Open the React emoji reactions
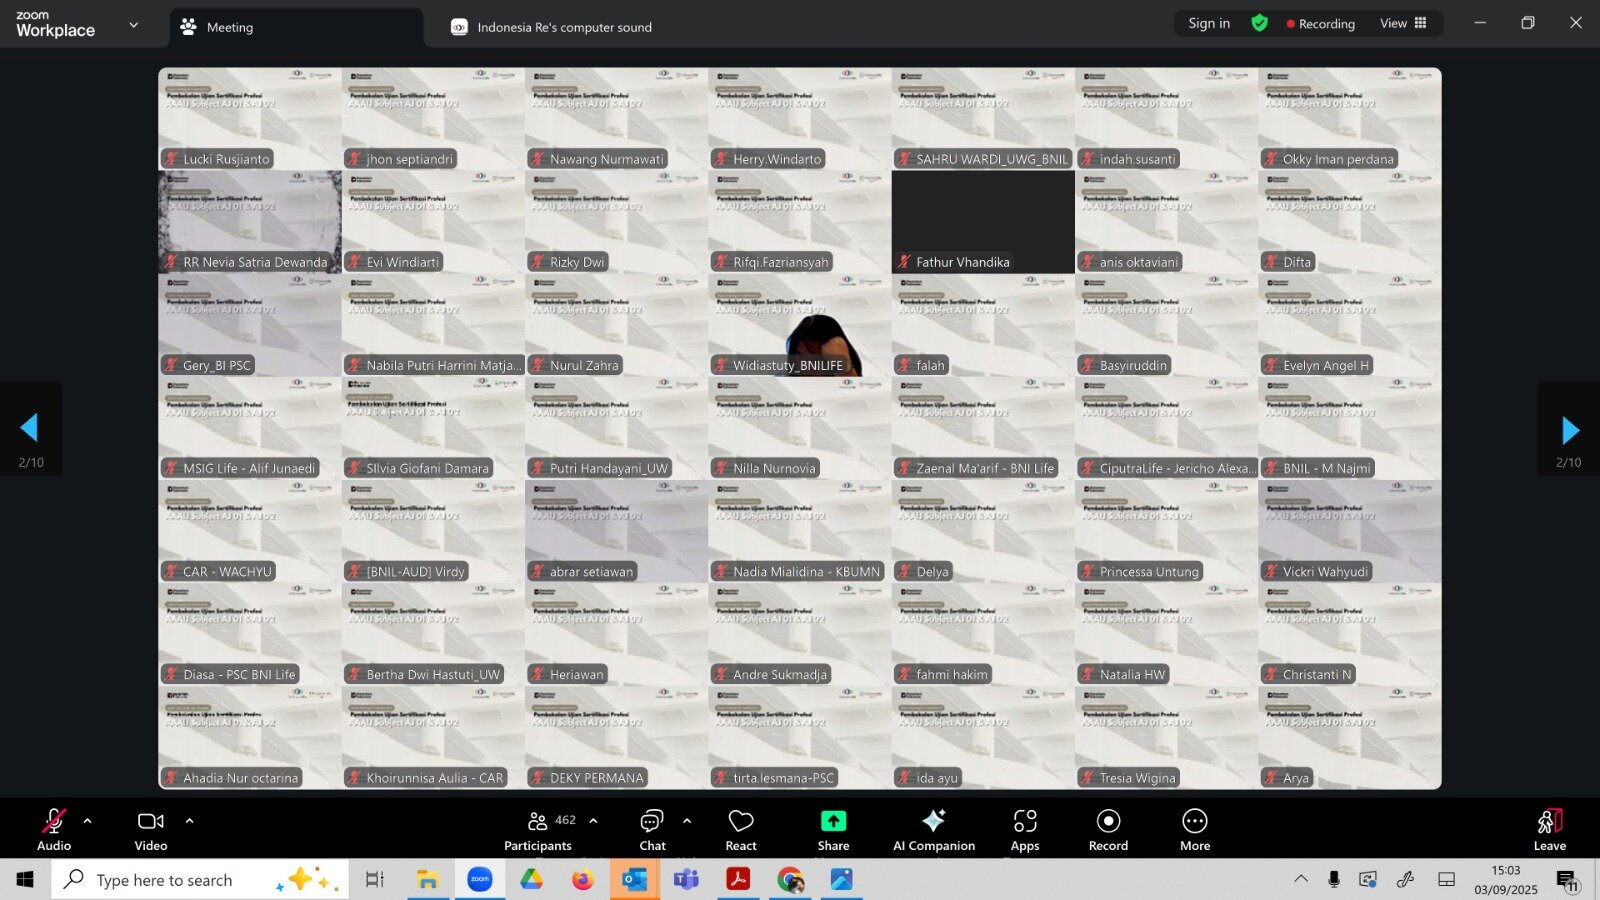The height and width of the screenshot is (900, 1600). (x=740, y=822)
